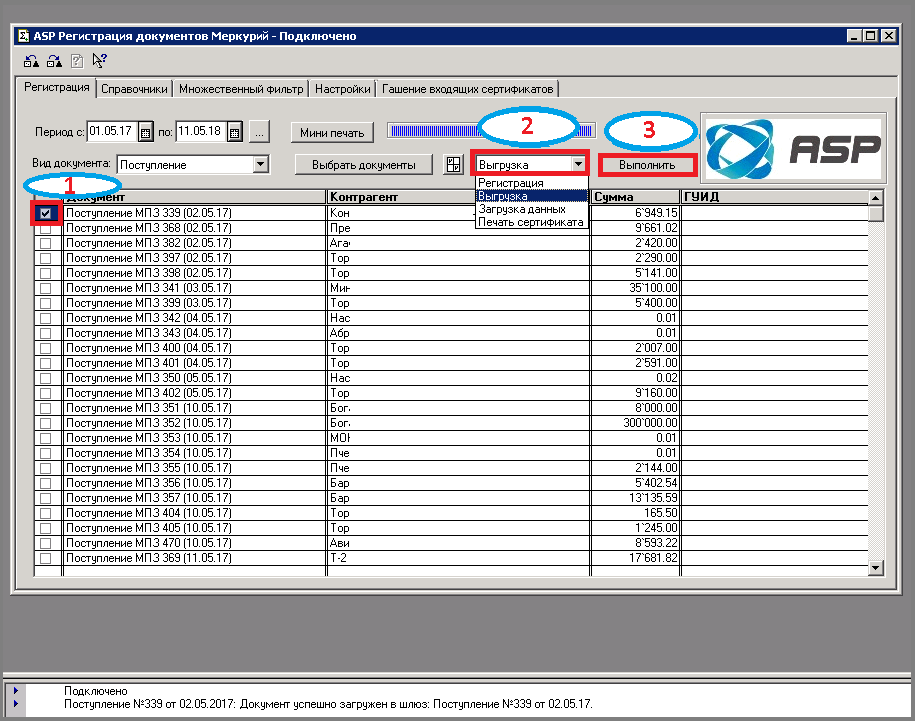Open the Справочники tab
The image size is (915, 721).
(x=134, y=89)
